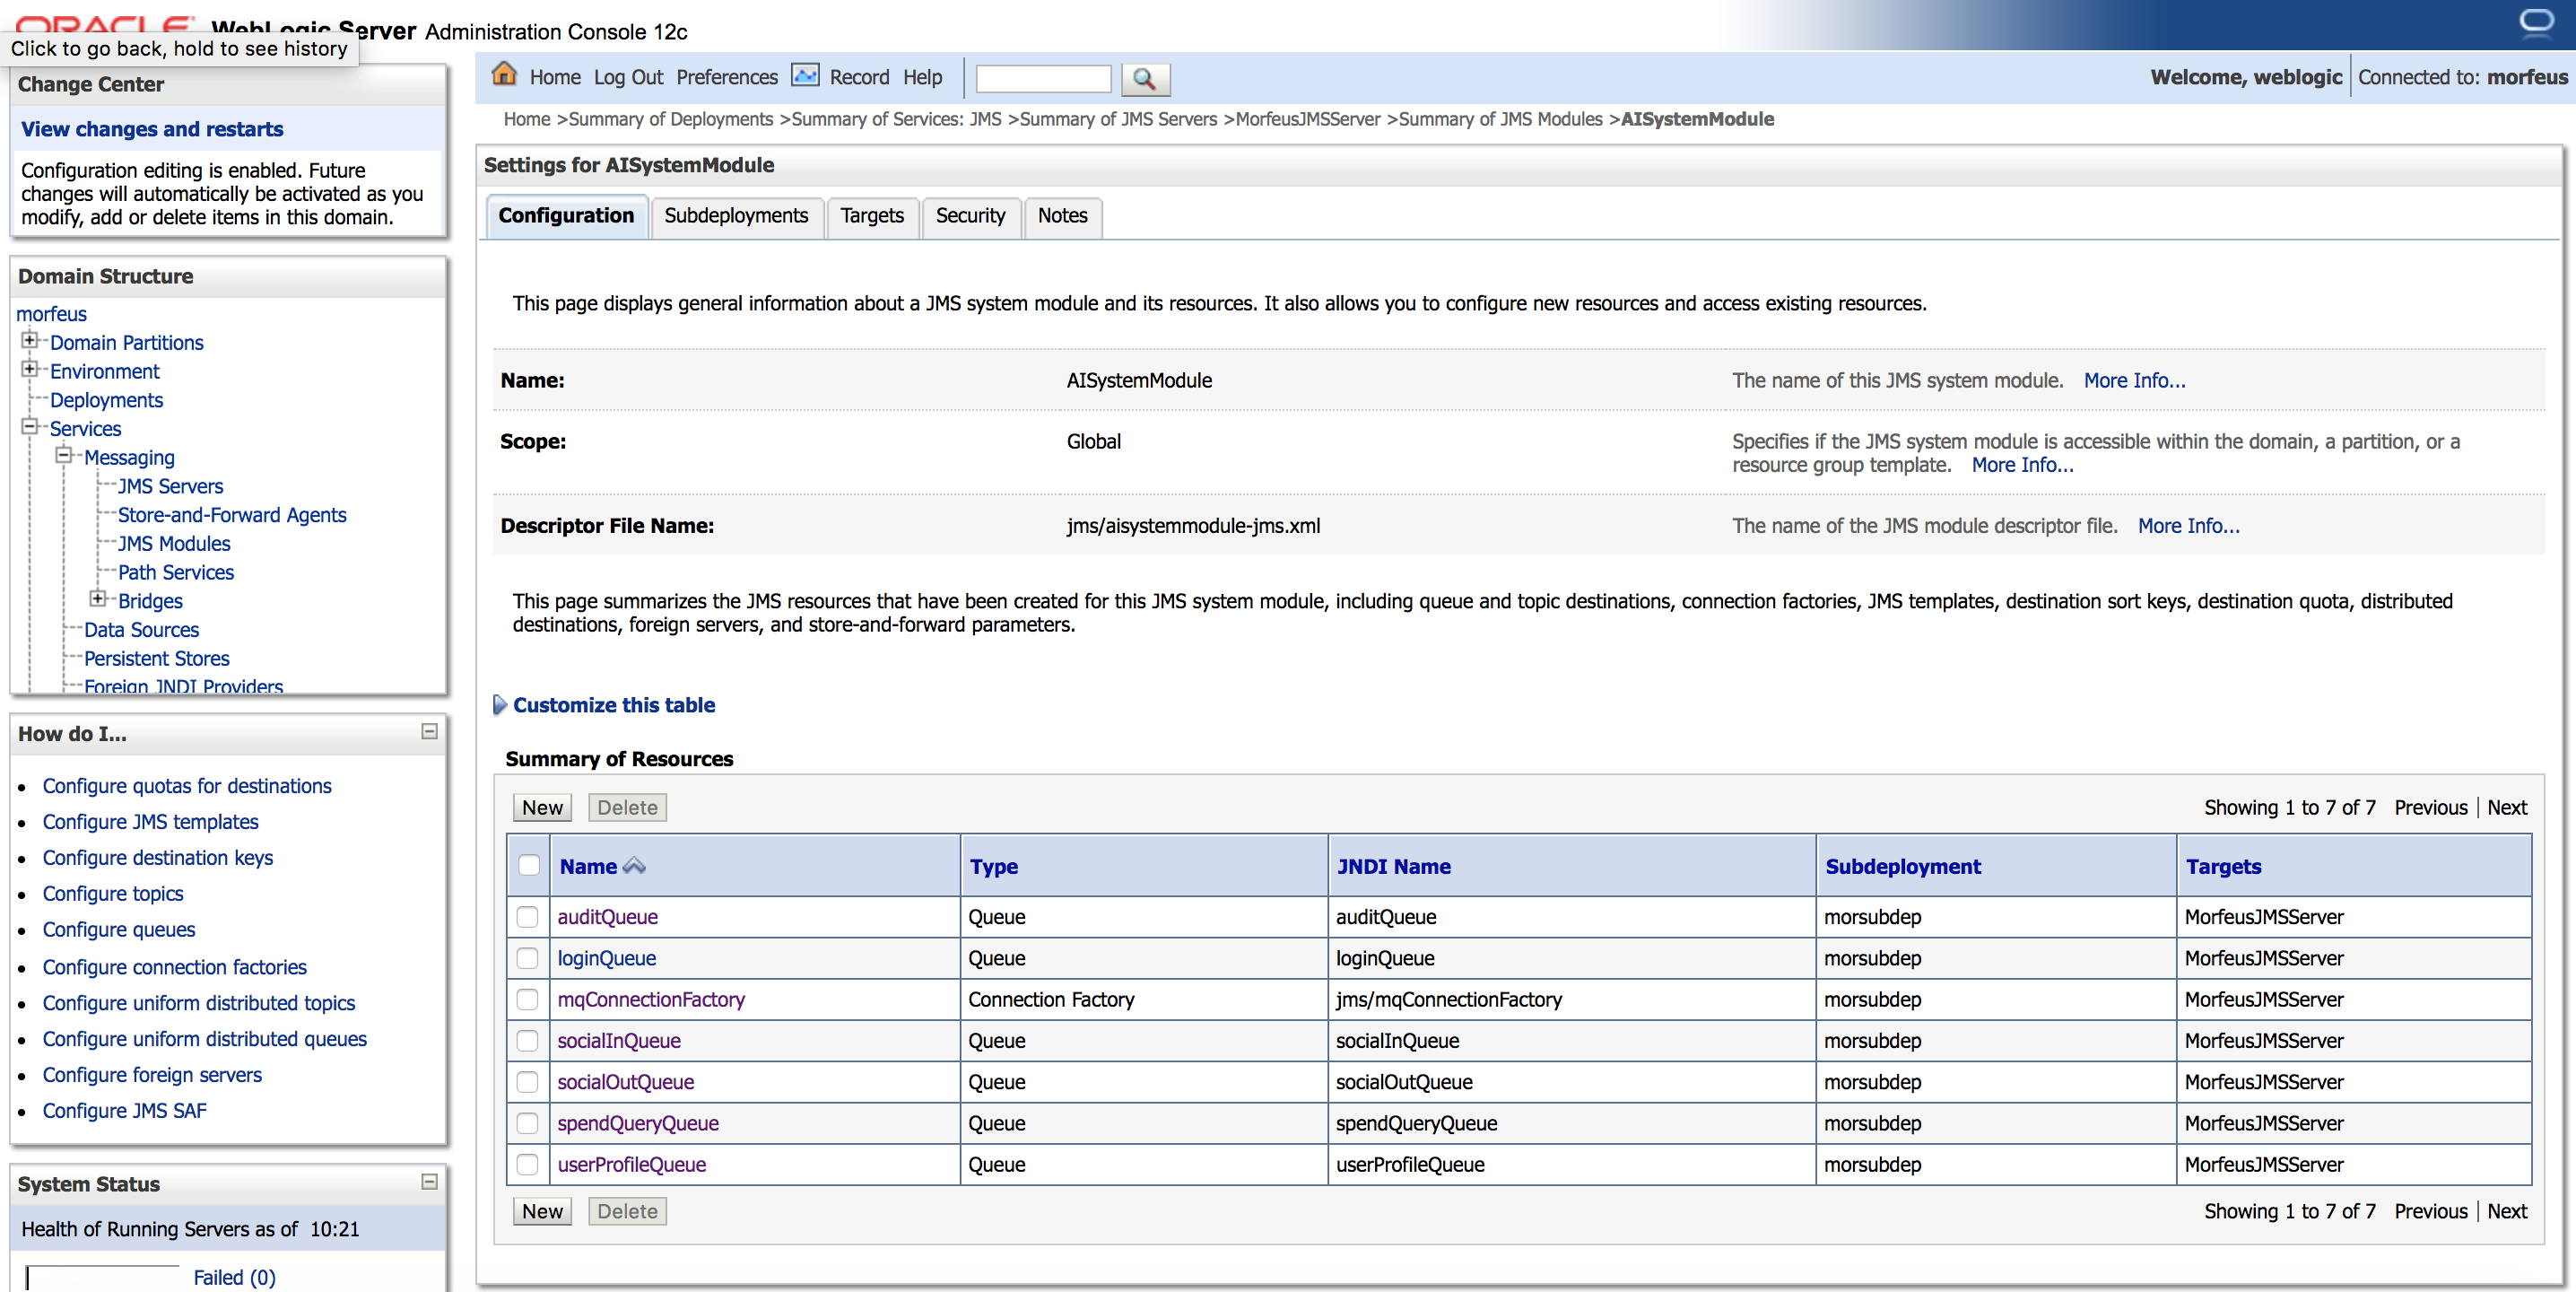Click the top New button

pos(542,807)
